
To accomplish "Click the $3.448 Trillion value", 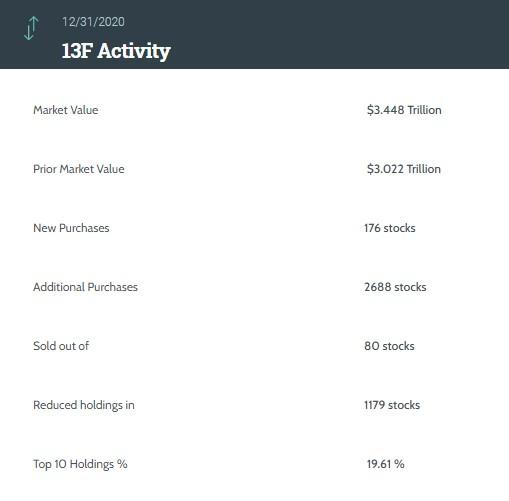I will 404,110.
